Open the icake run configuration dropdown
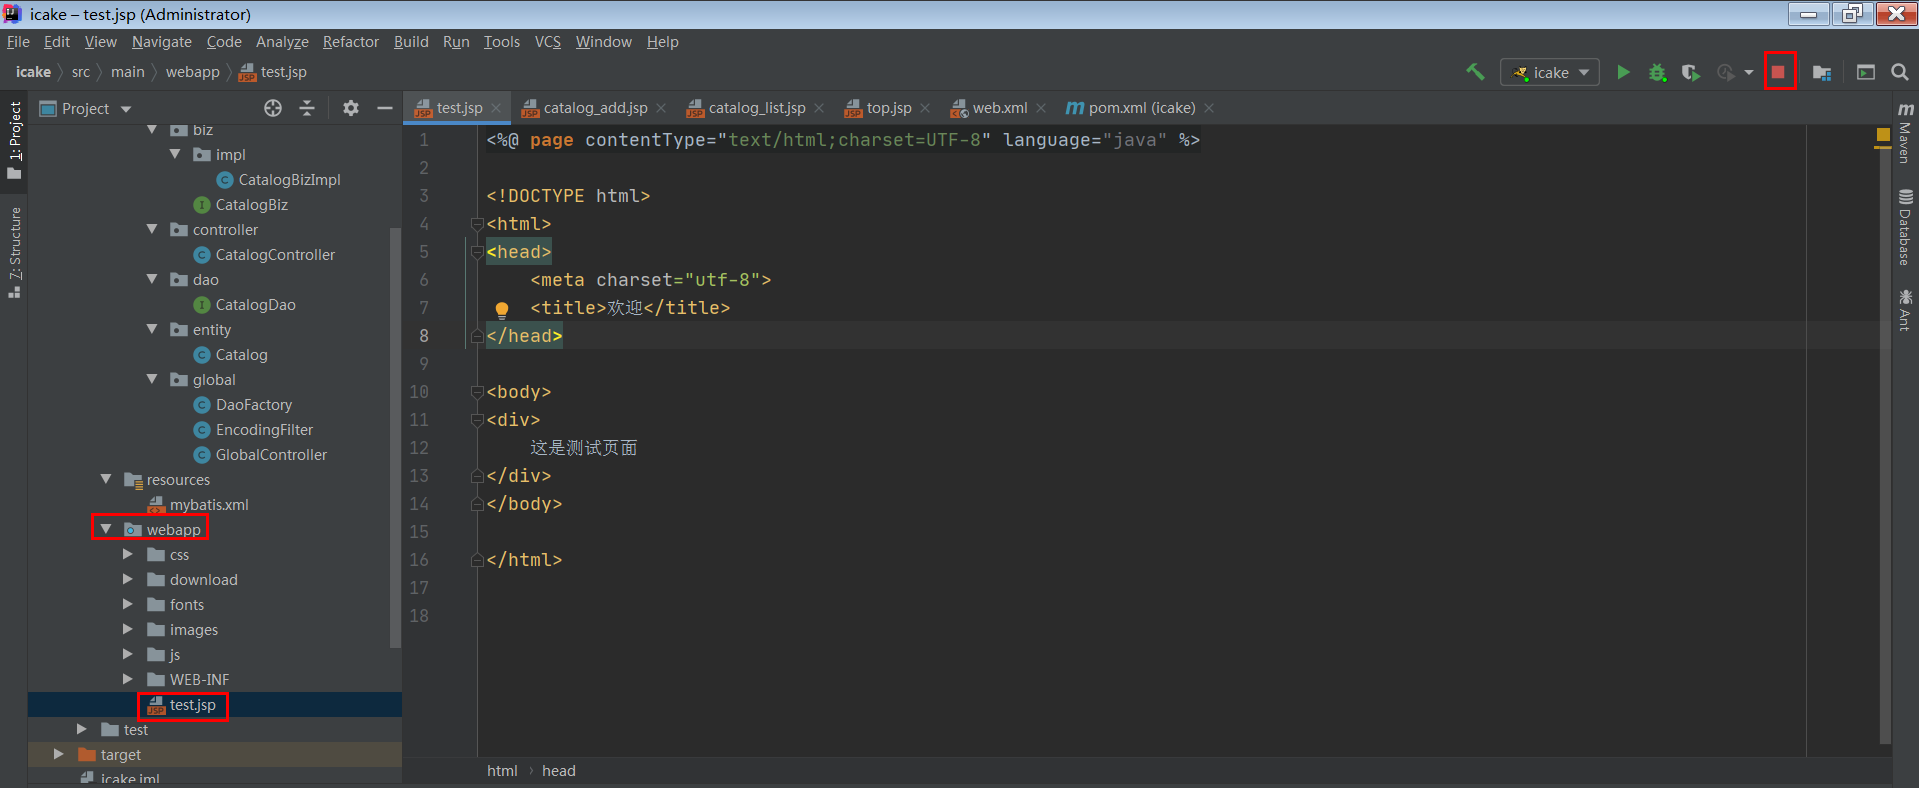Screen dimensions: 1919x788 [x=1550, y=72]
